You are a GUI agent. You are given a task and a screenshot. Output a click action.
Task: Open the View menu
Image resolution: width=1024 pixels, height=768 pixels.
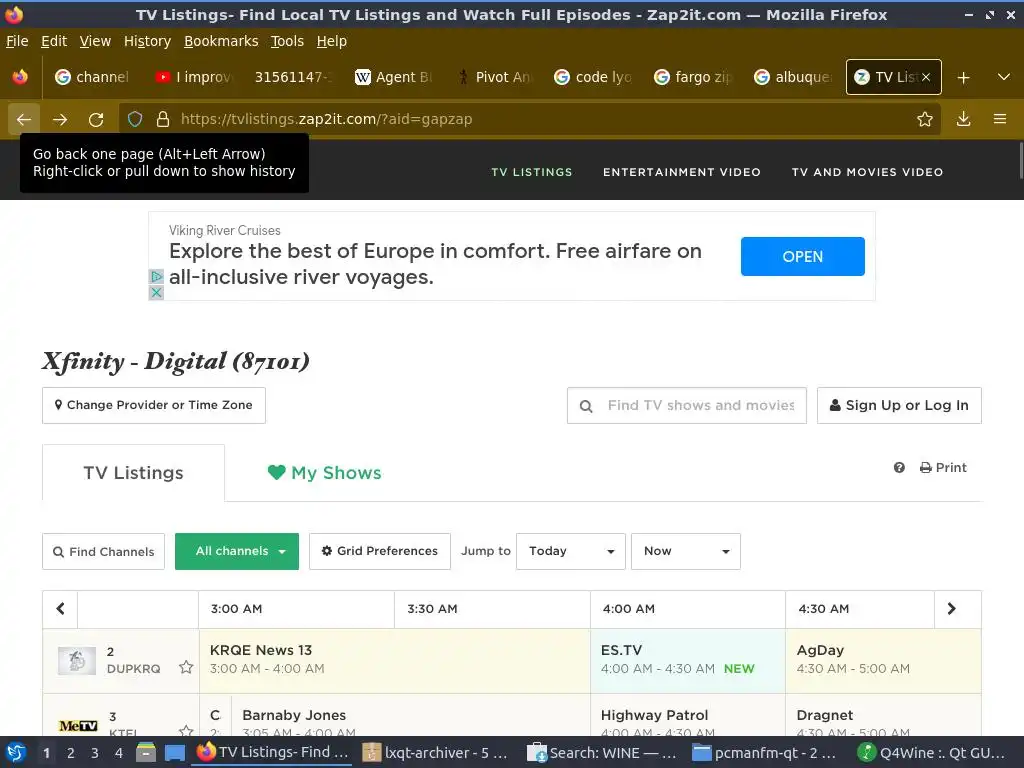coord(95,41)
